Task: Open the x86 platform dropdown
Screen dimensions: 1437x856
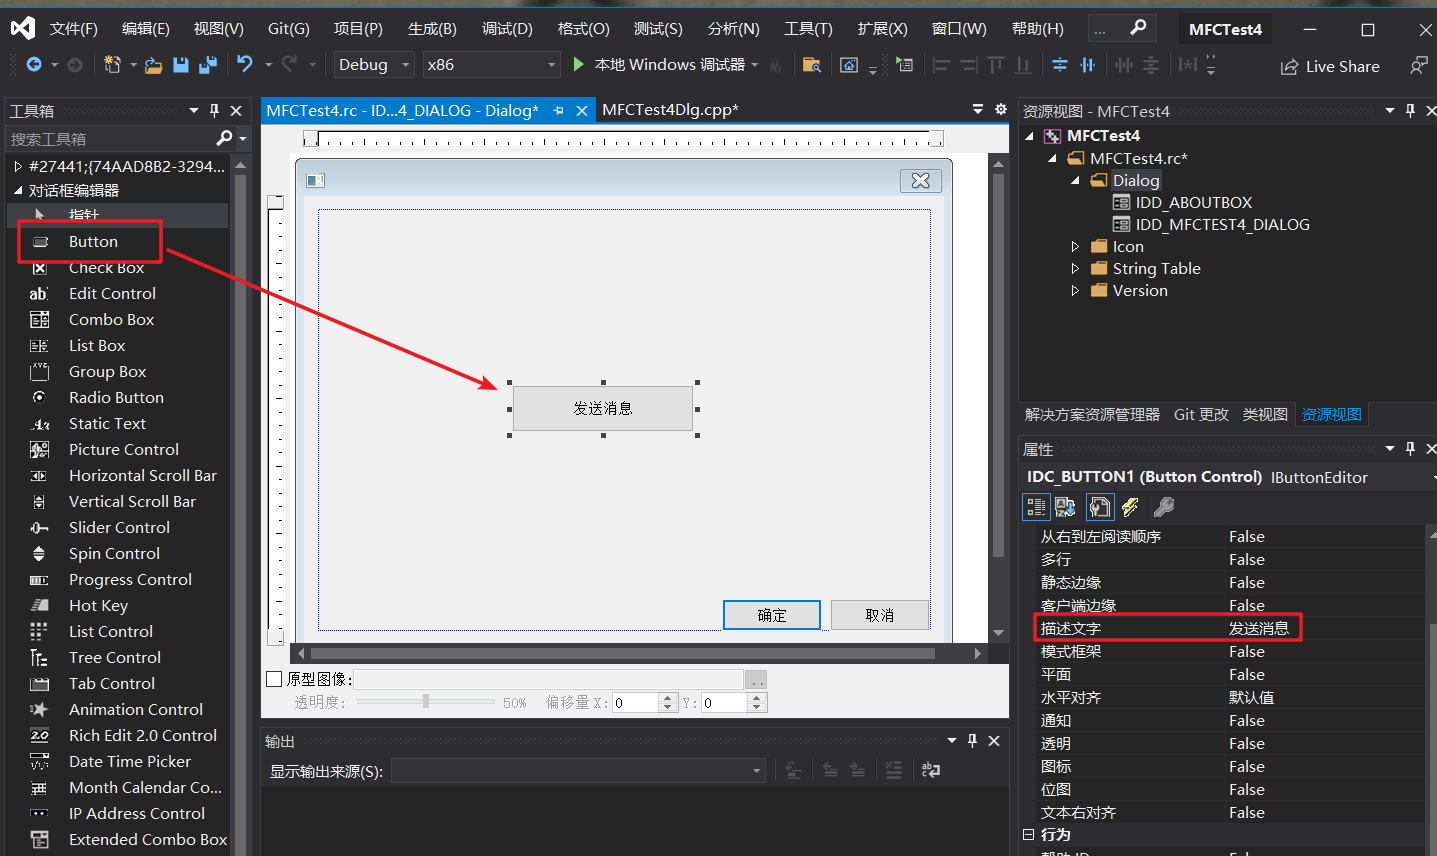Action: [x=490, y=65]
